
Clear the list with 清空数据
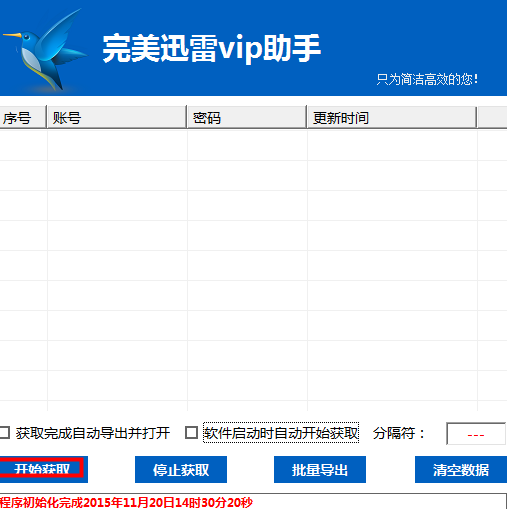(461, 469)
